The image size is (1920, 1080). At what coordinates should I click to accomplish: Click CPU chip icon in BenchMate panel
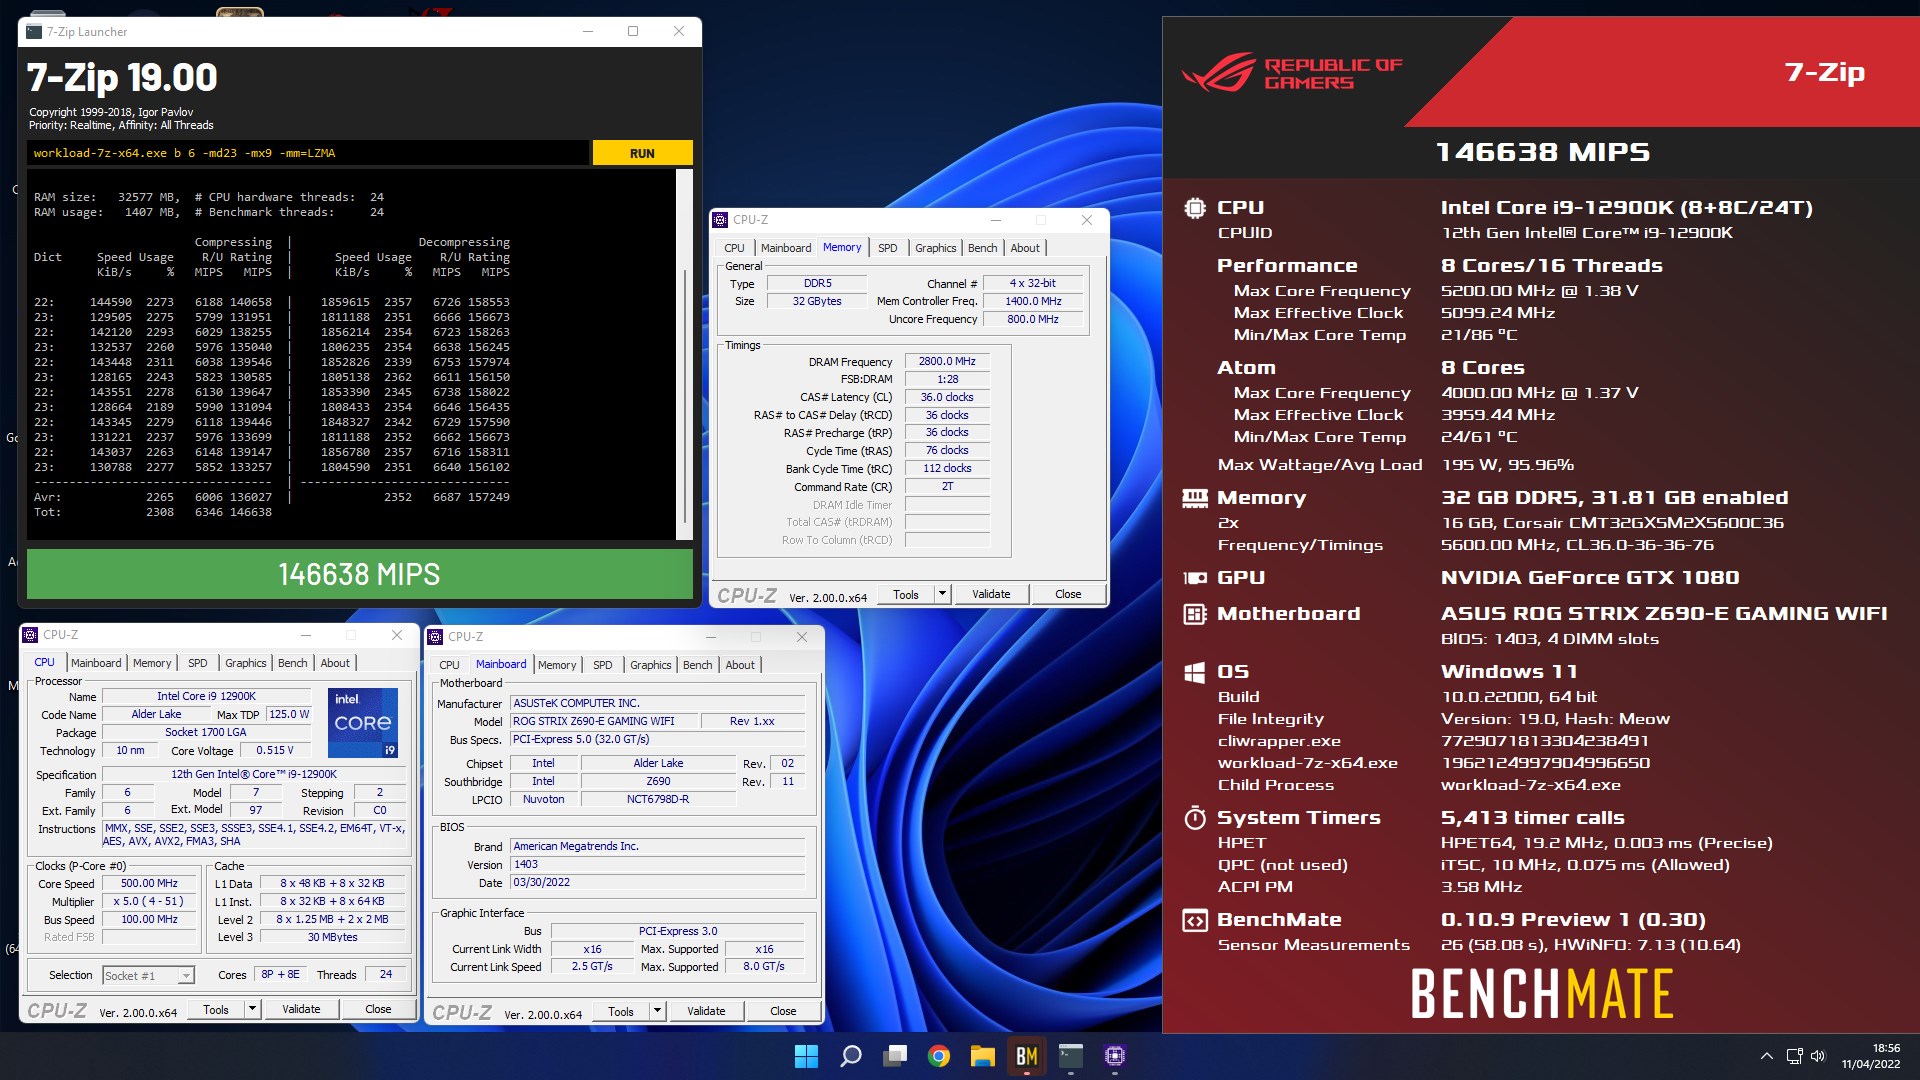[x=1194, y=208]
